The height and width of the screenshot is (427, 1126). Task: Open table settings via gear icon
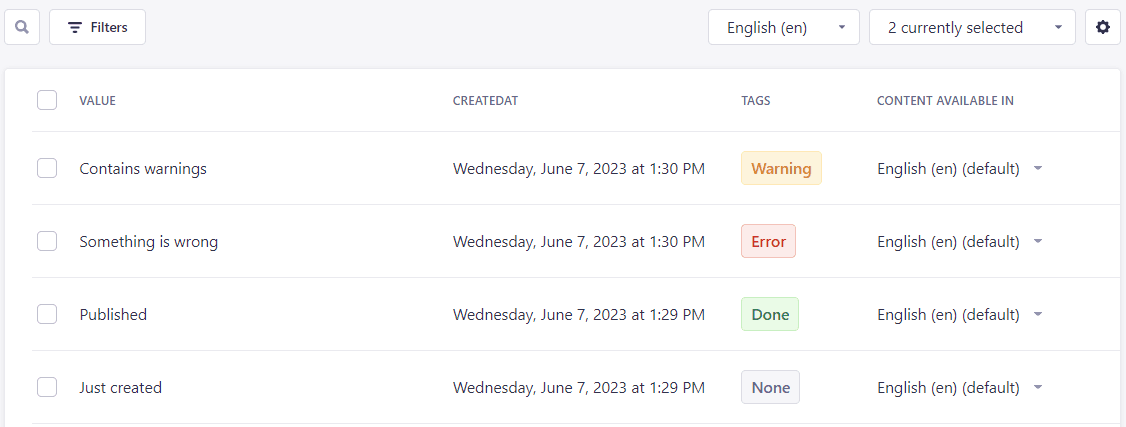coord(1102,27)
